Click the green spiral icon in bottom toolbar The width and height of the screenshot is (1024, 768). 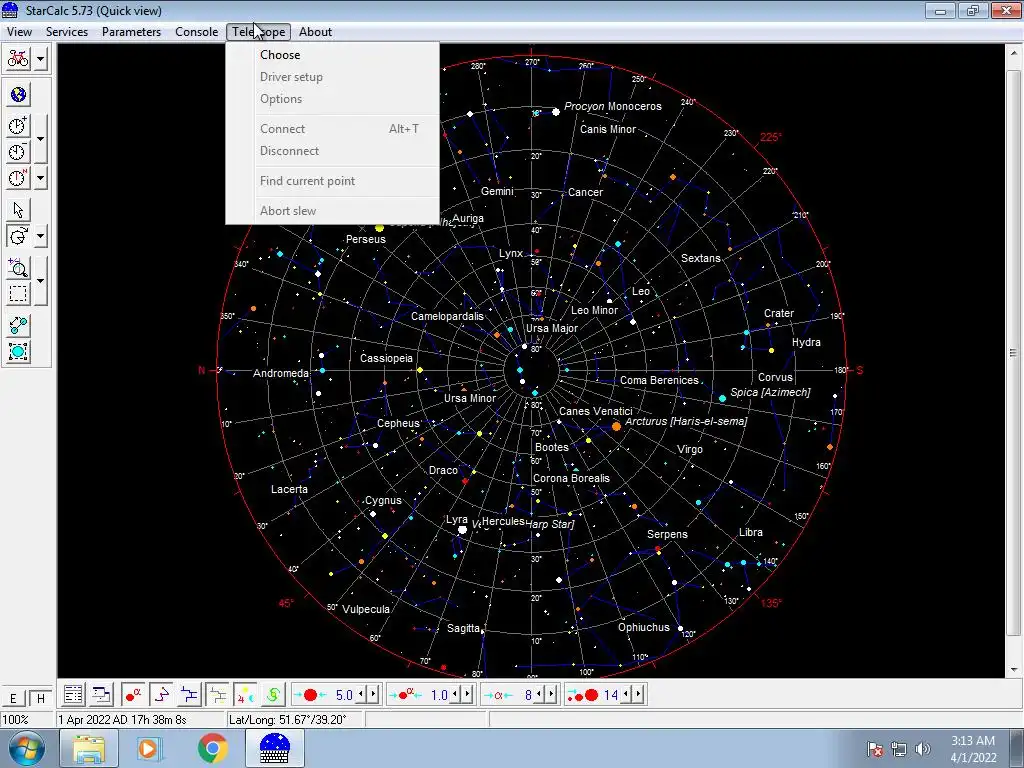273,695
